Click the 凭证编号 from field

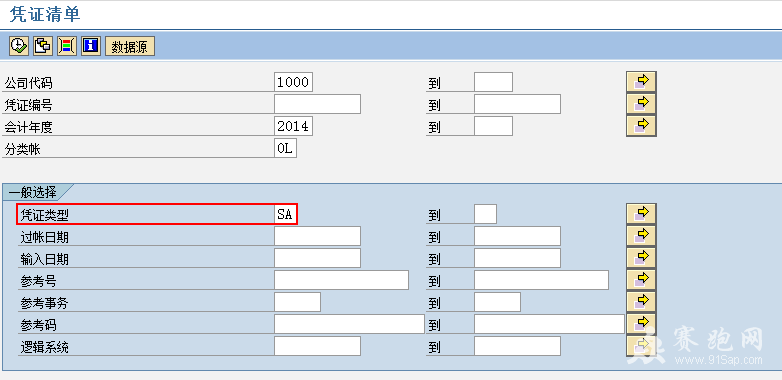317,104
